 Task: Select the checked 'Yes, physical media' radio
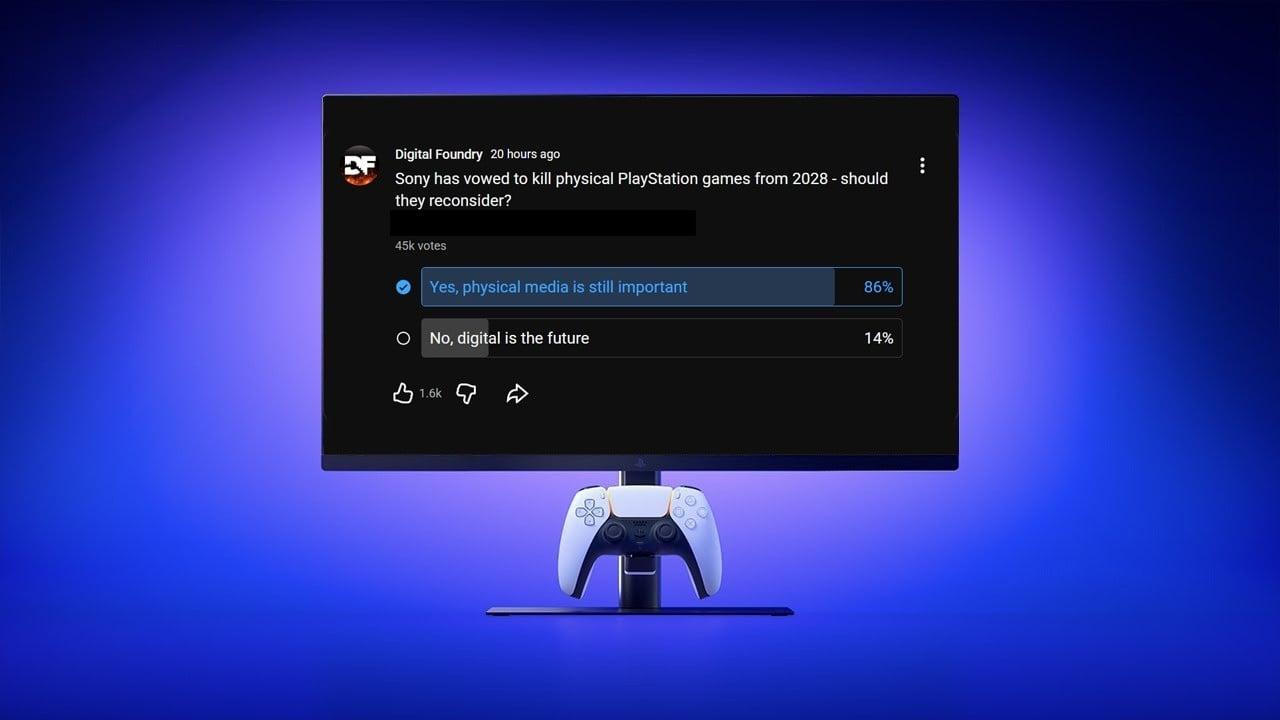coord(403,287)
